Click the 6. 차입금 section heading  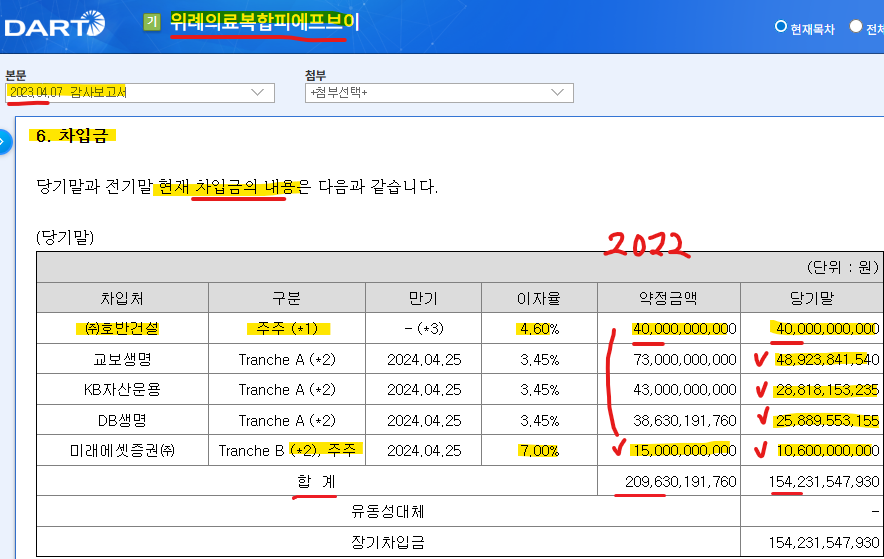[x=72, y=137]
